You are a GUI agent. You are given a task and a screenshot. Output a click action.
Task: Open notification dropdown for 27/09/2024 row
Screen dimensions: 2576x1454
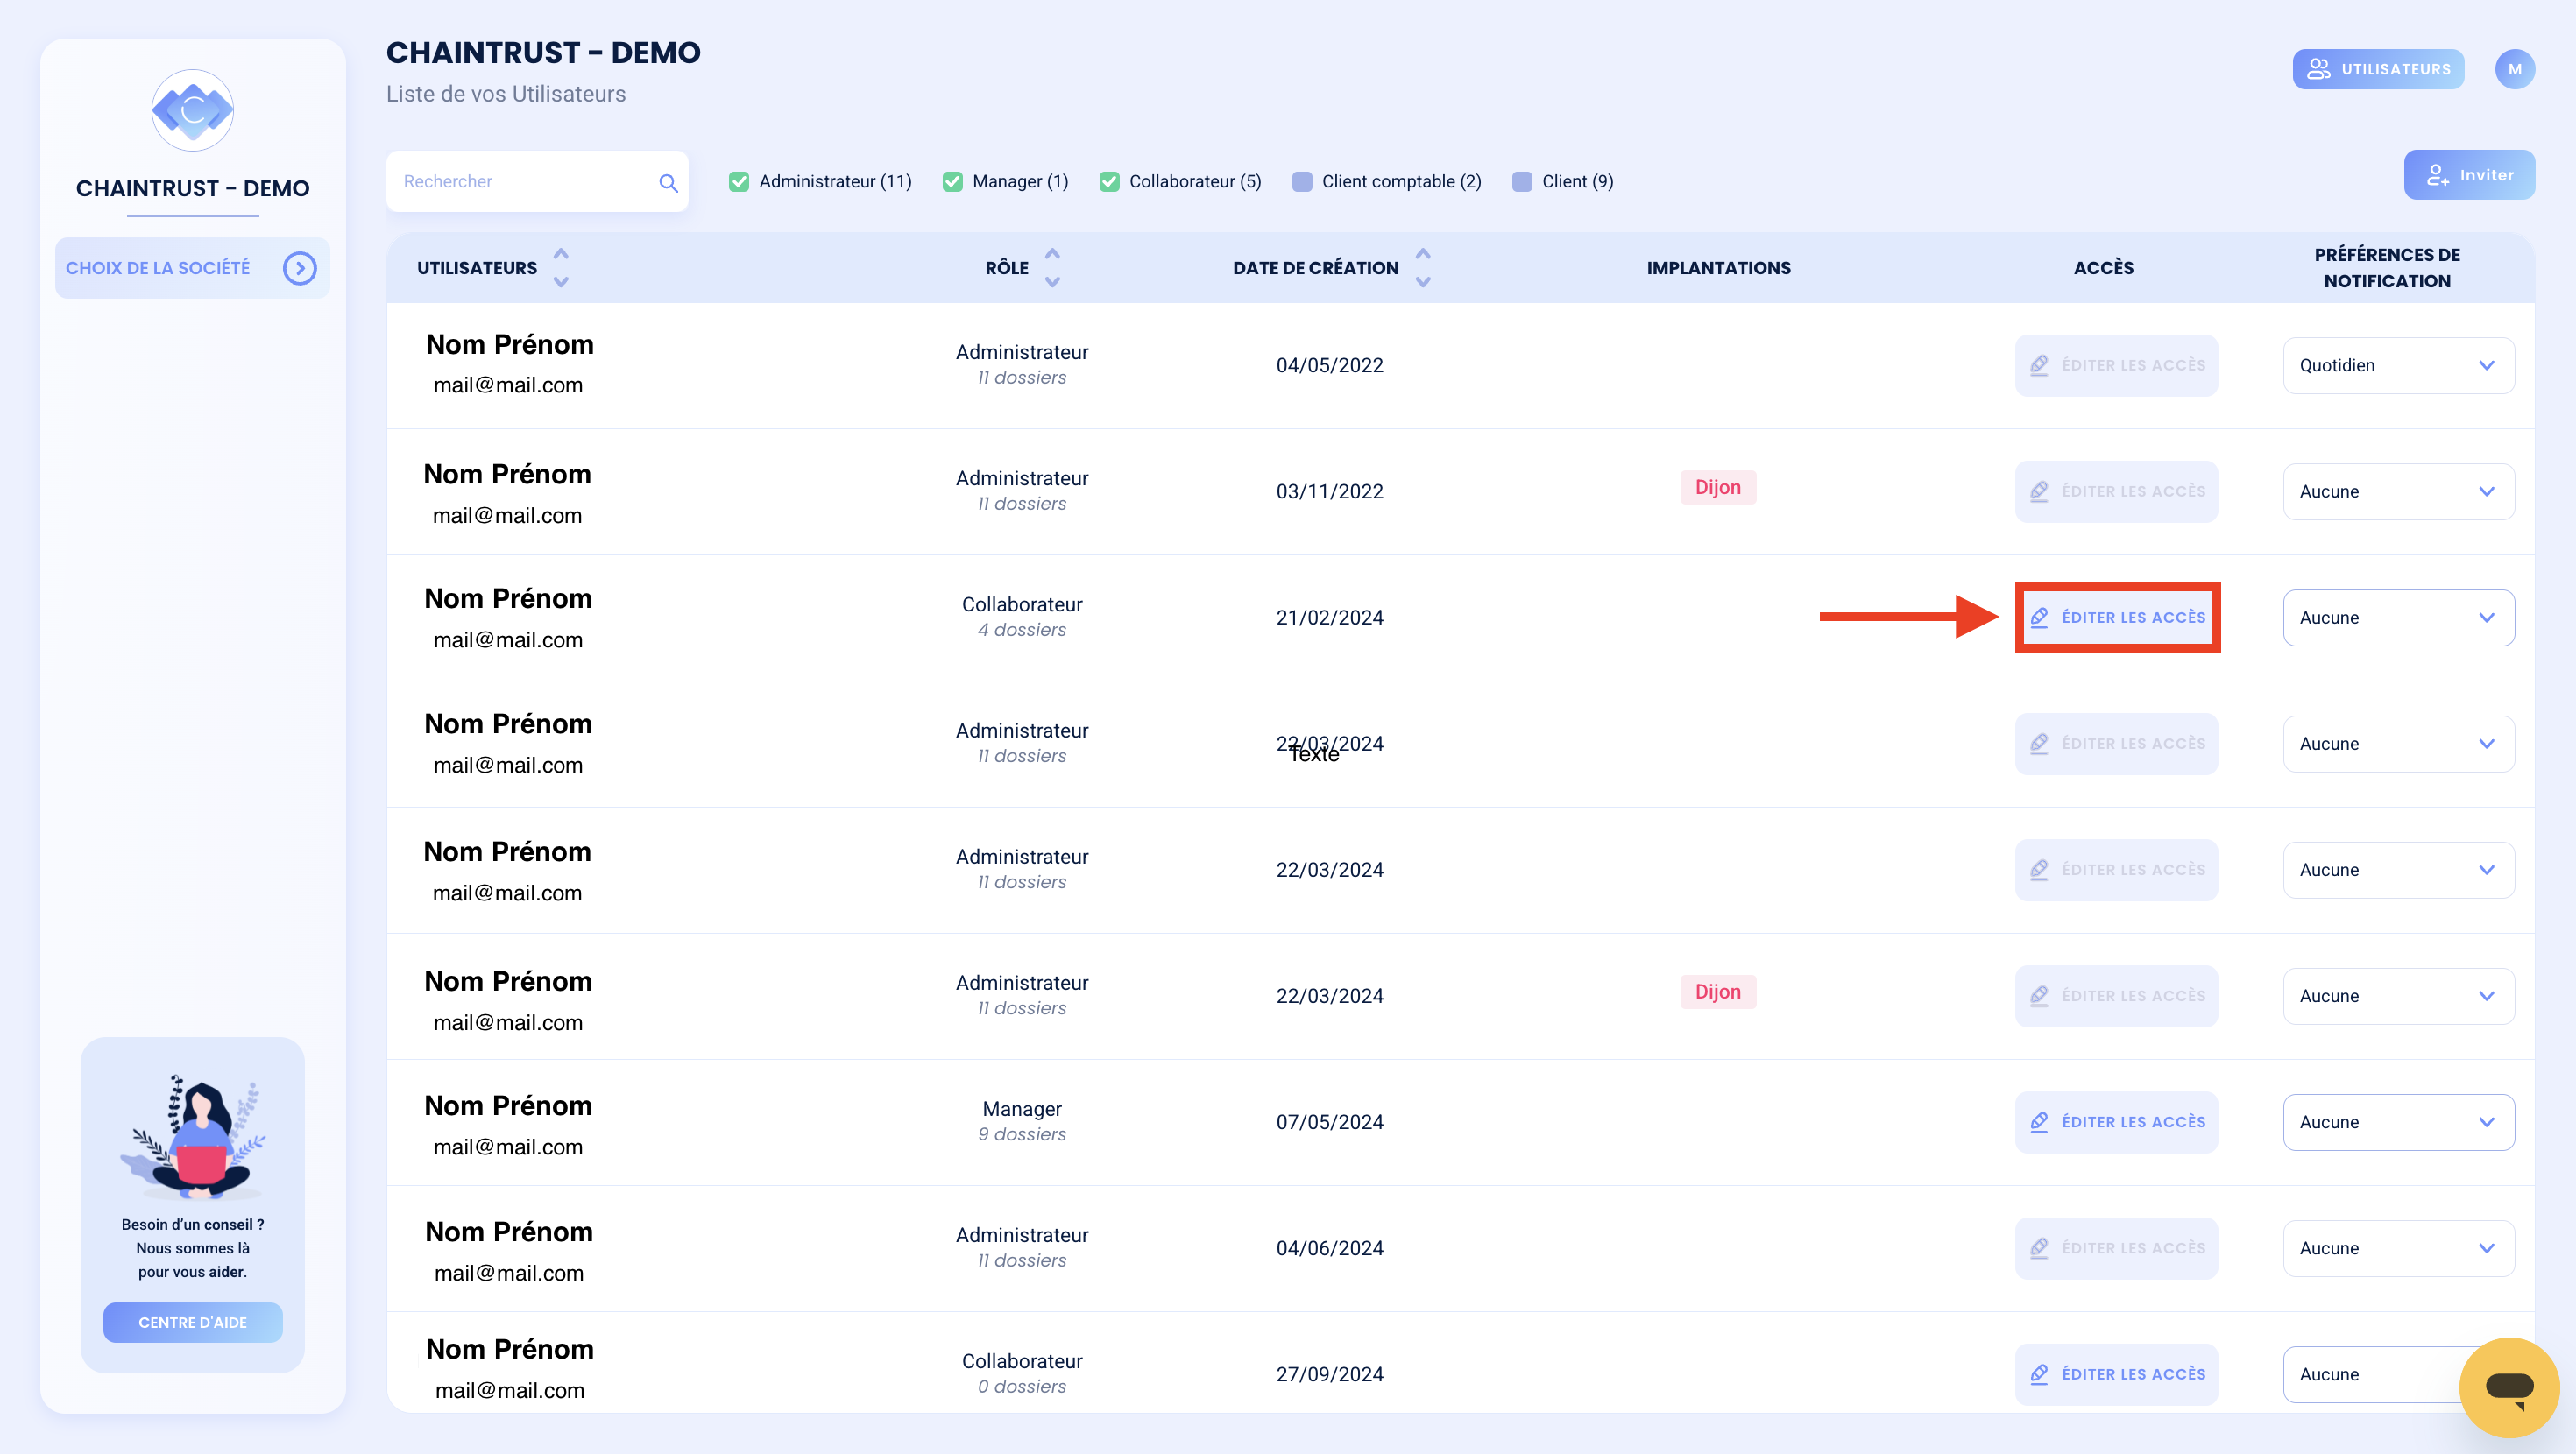pyautogui.click(x=2370, y=1374)
